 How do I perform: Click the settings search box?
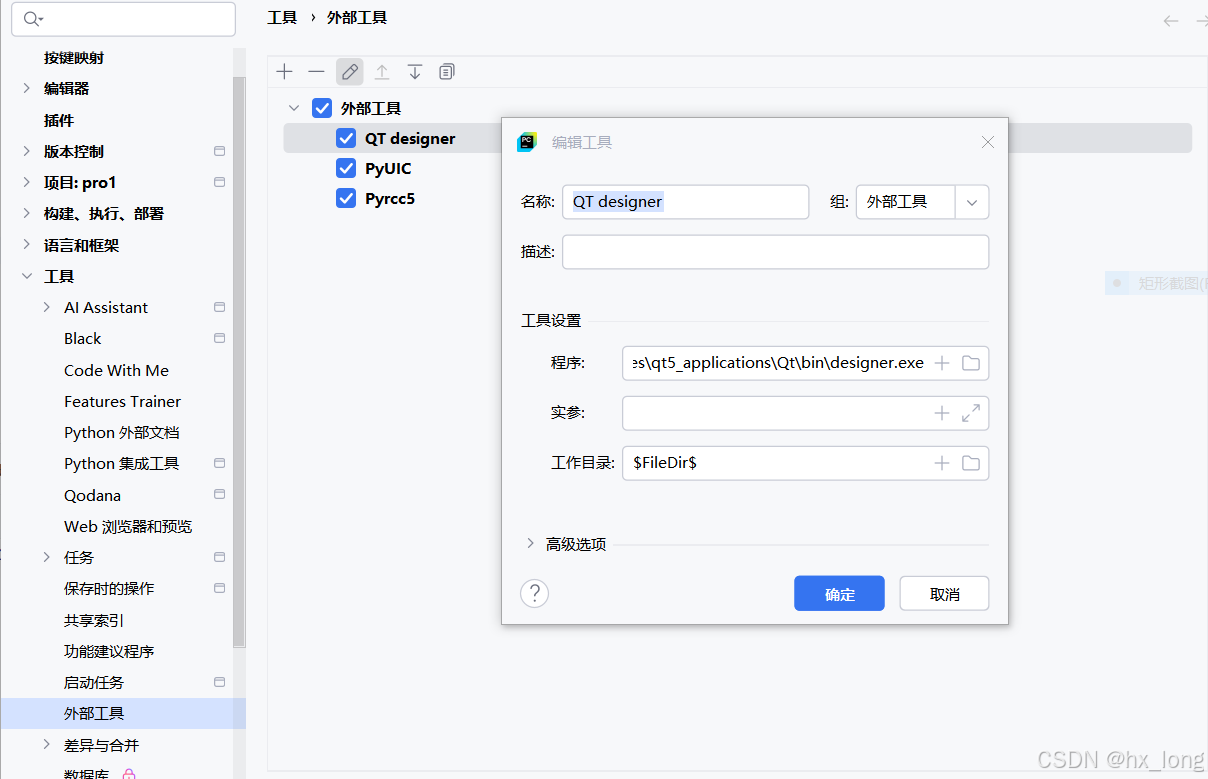pyautogui.click(x=123, y=19)
